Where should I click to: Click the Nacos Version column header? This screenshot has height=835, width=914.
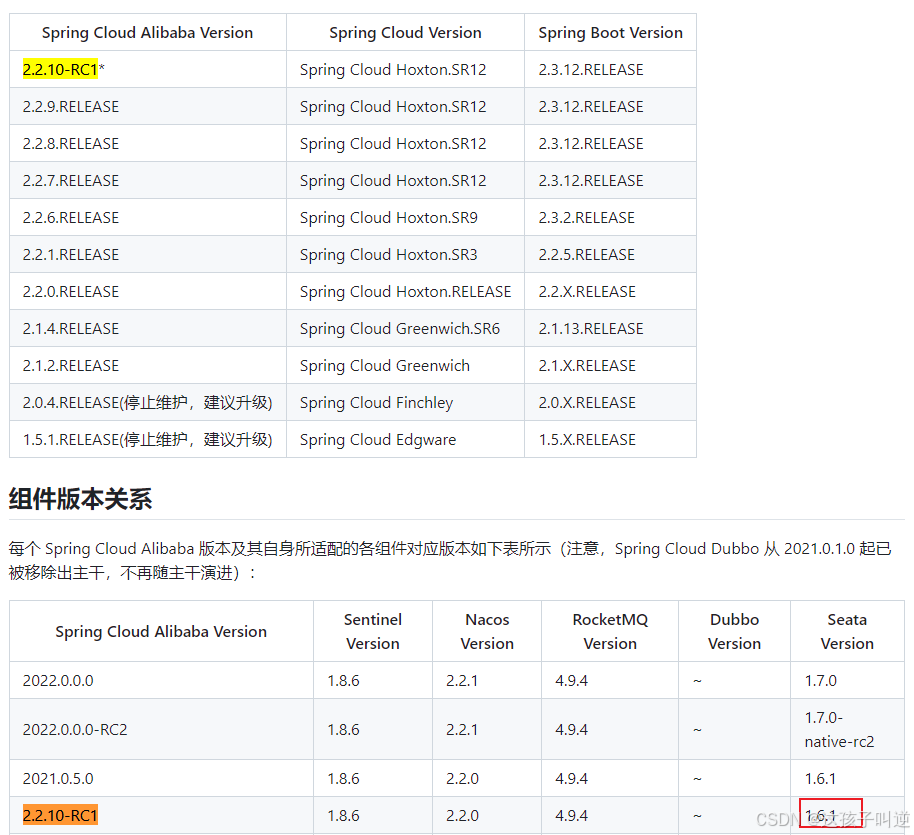click(x=487, y=631)
